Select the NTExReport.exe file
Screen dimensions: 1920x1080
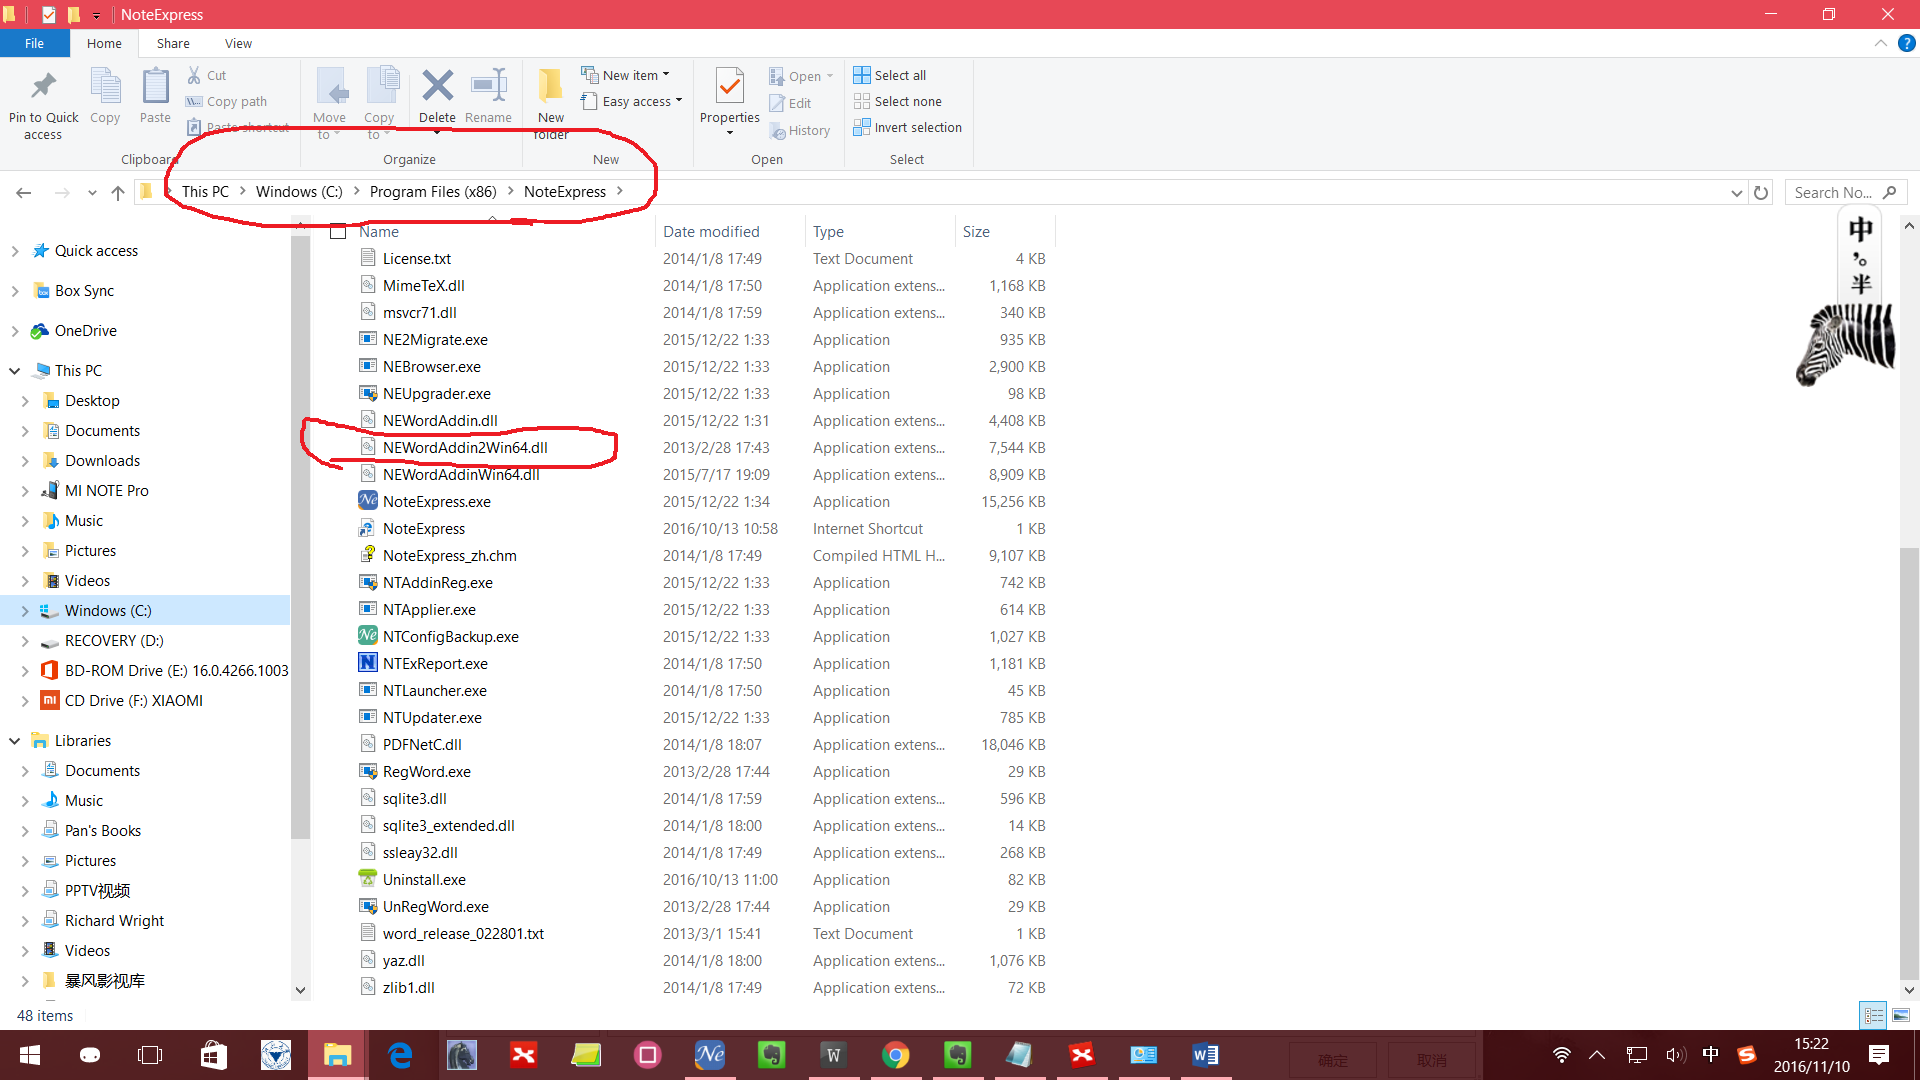435,663
